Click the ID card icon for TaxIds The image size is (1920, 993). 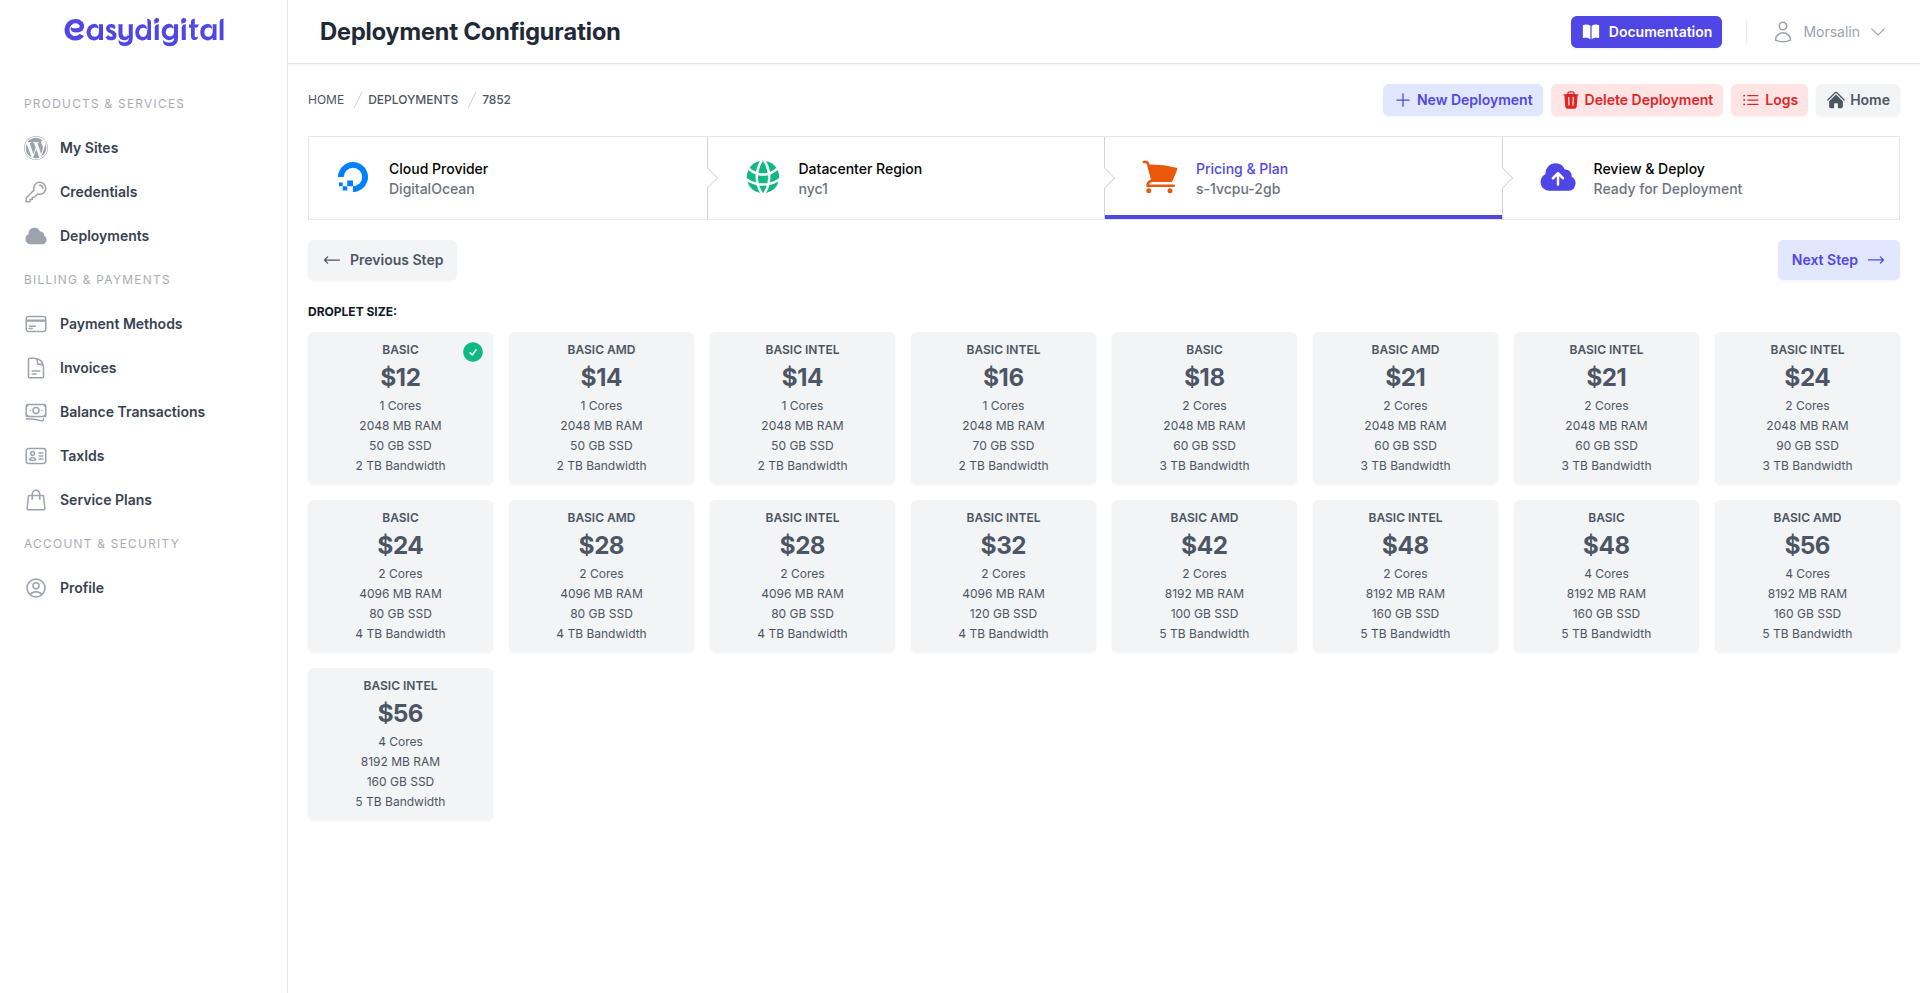coord(36,456)
